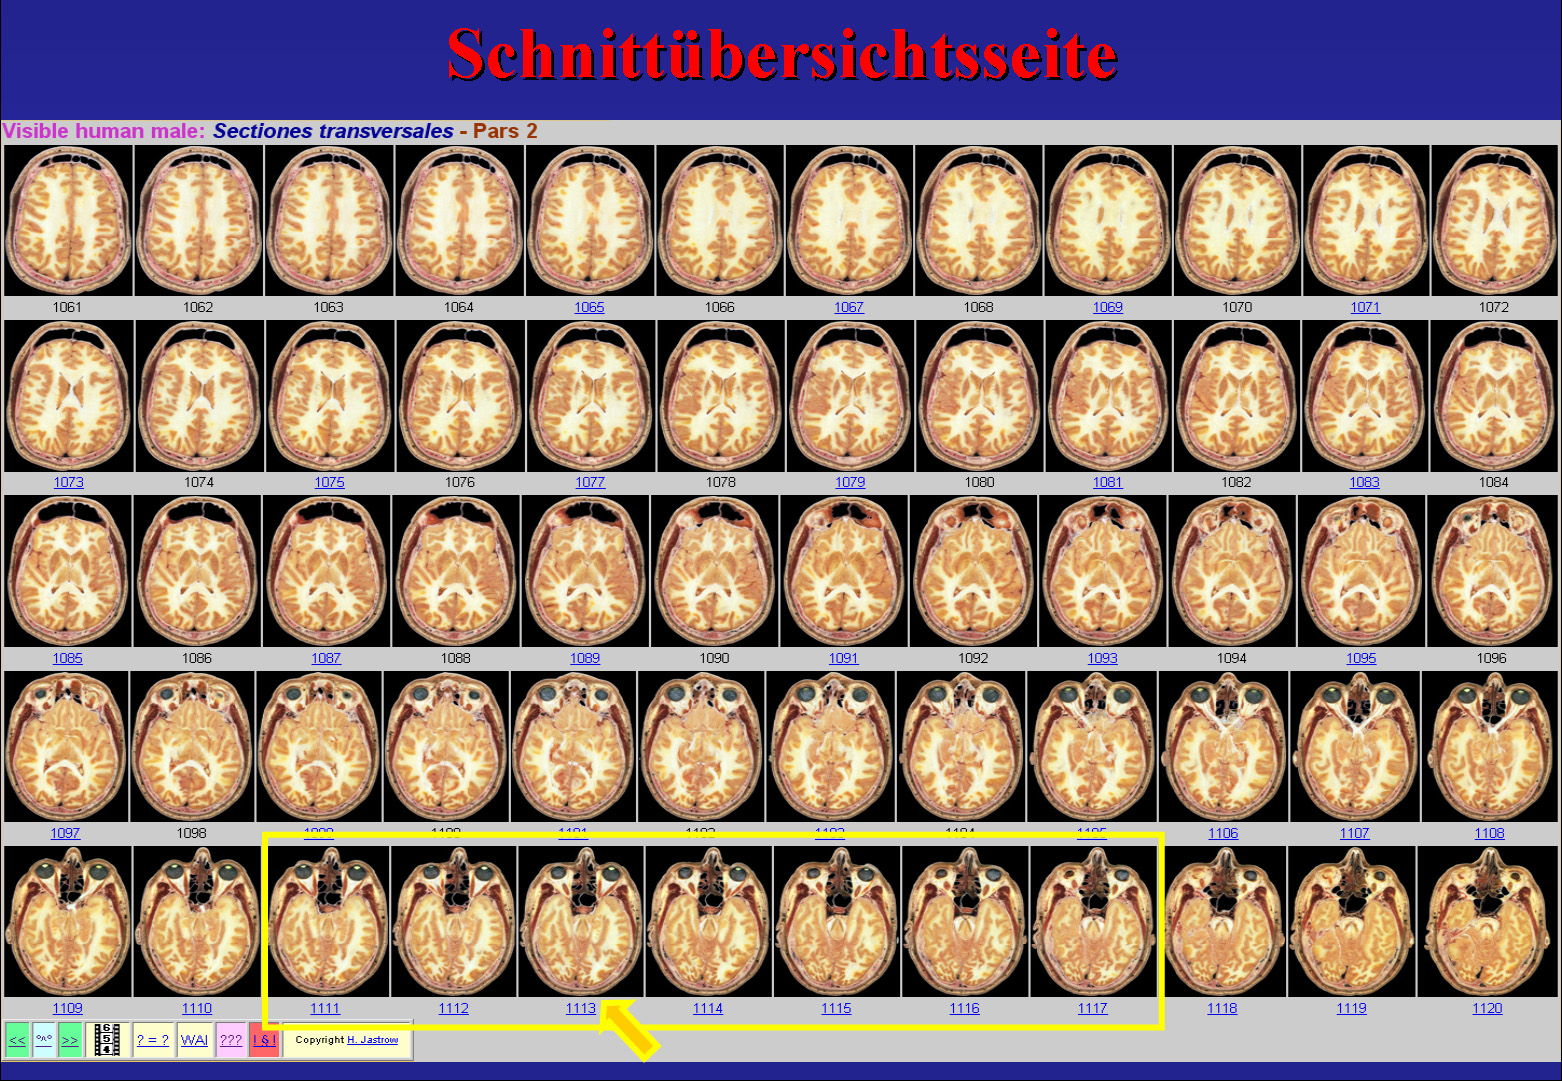Select the thumbnail for section 1108

tap(1489, 746)
